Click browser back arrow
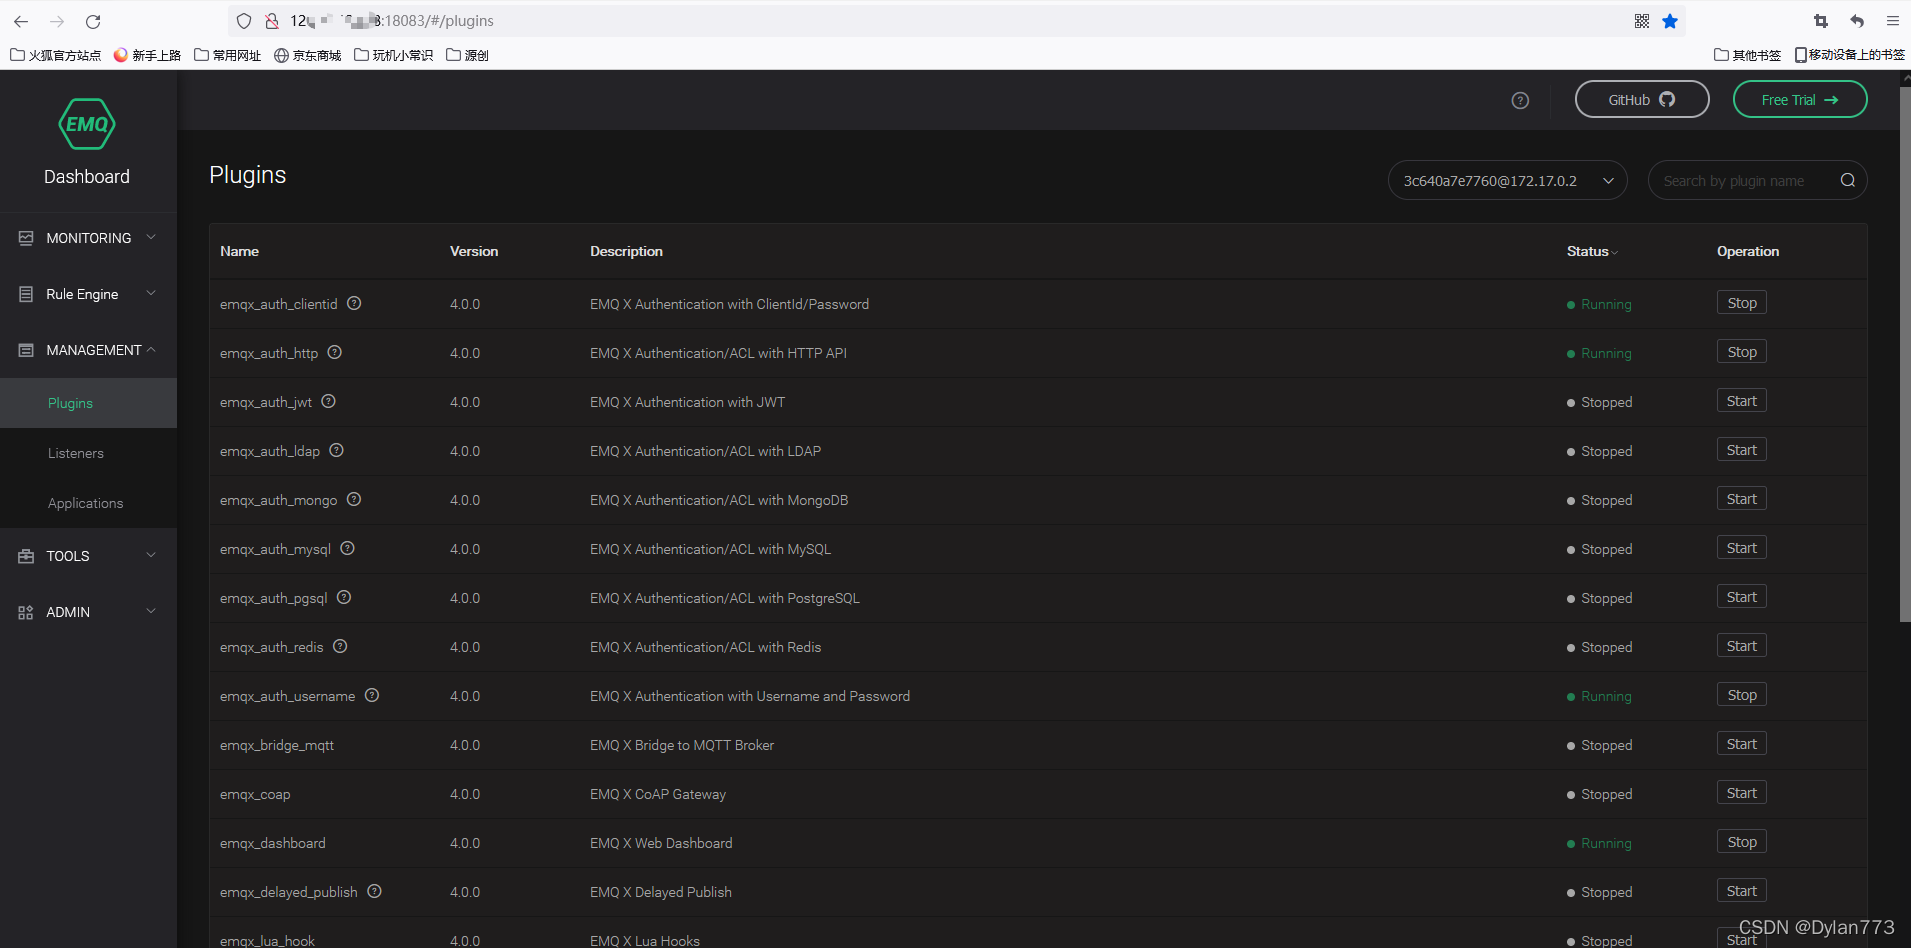The height and width of the screenshot is (948, 1911). 21,21
